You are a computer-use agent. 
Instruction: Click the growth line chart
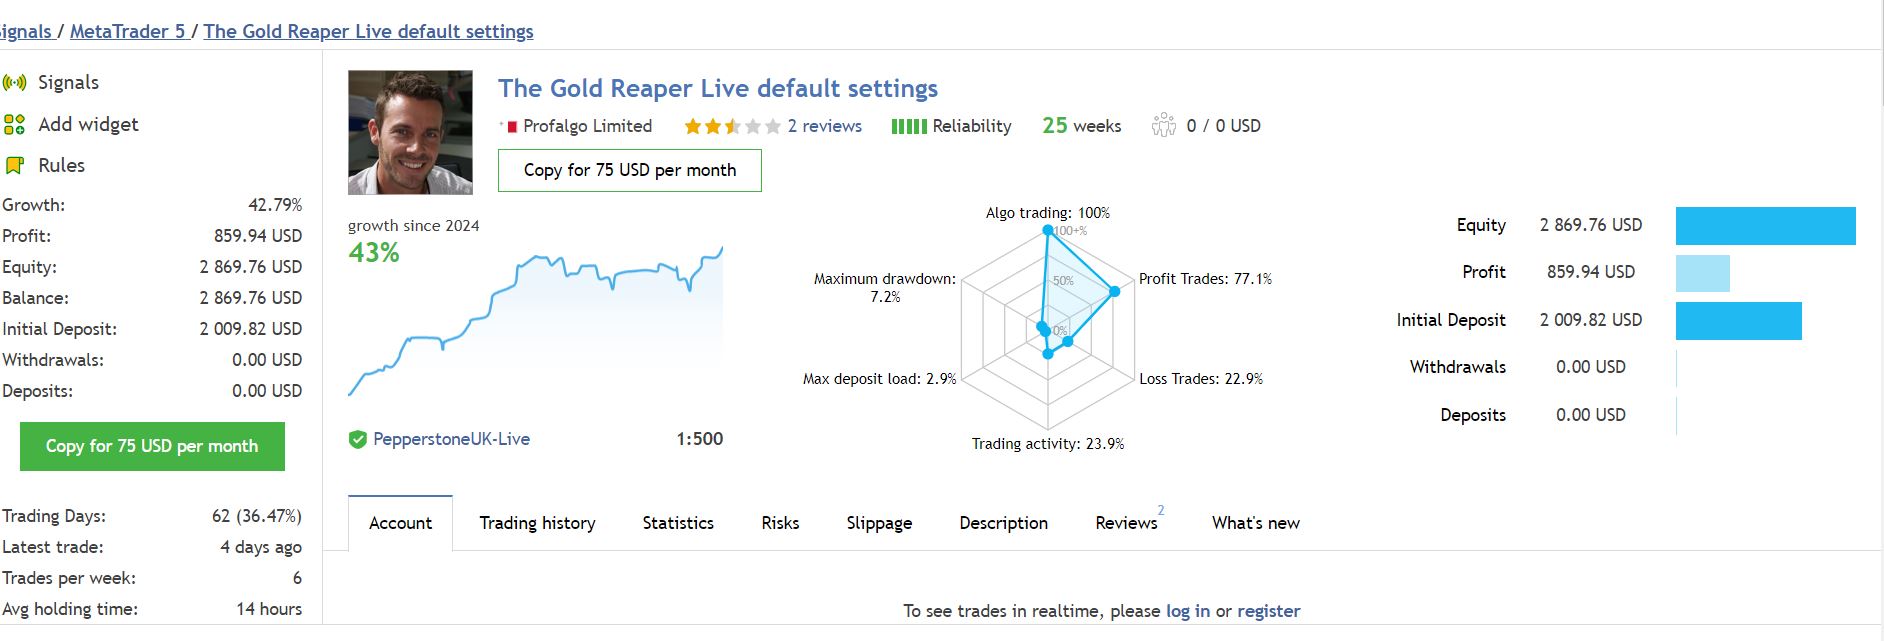[x=535, y=320]
